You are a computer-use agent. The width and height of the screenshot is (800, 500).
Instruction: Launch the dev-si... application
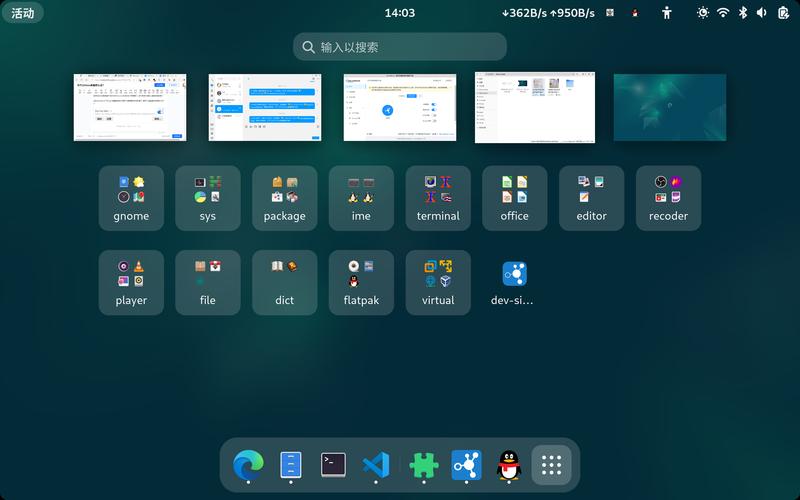[x=515, y=283]
